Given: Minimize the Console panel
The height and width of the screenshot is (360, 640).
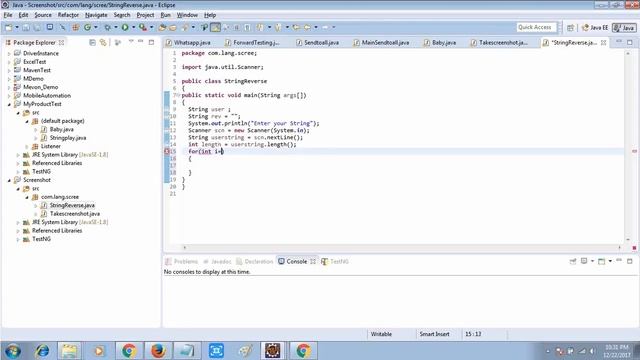Looking at the screenshot, I should 619,260.
